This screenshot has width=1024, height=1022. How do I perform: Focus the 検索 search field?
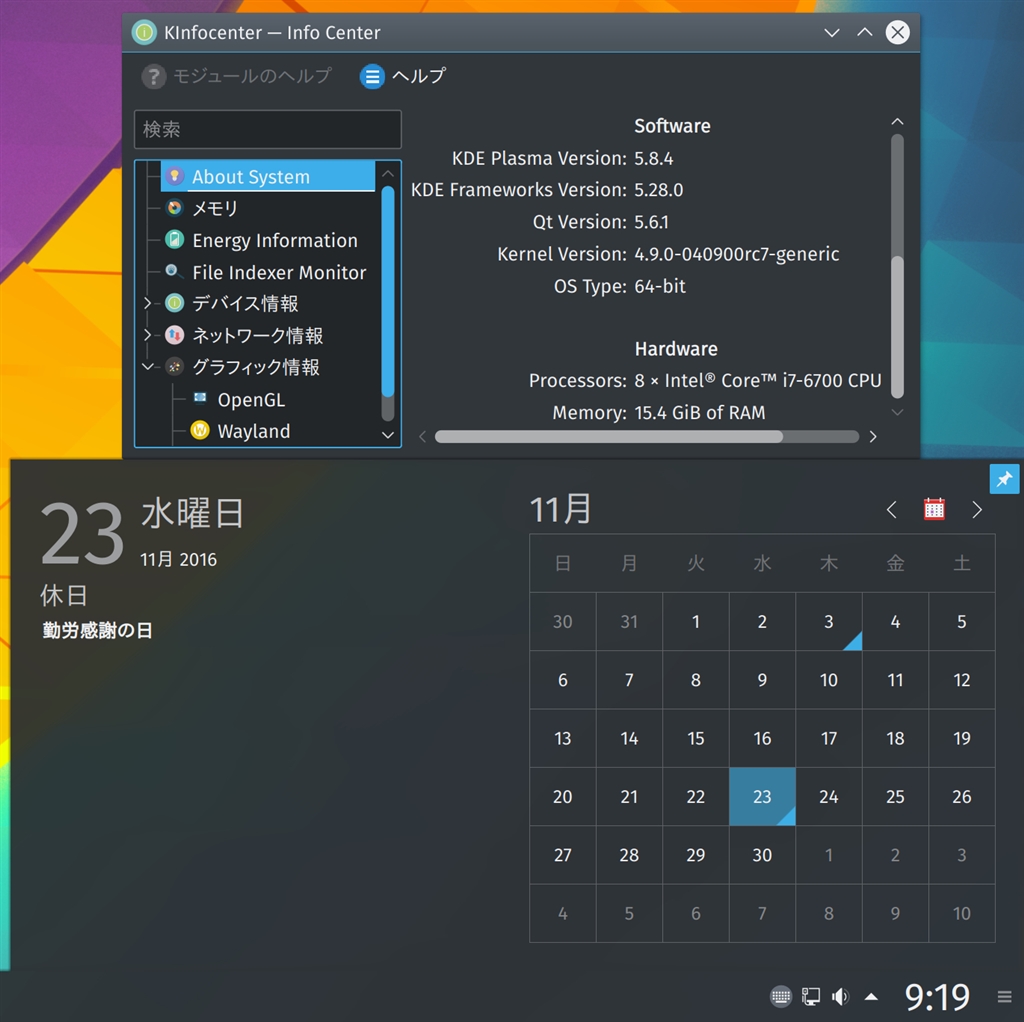268,129
